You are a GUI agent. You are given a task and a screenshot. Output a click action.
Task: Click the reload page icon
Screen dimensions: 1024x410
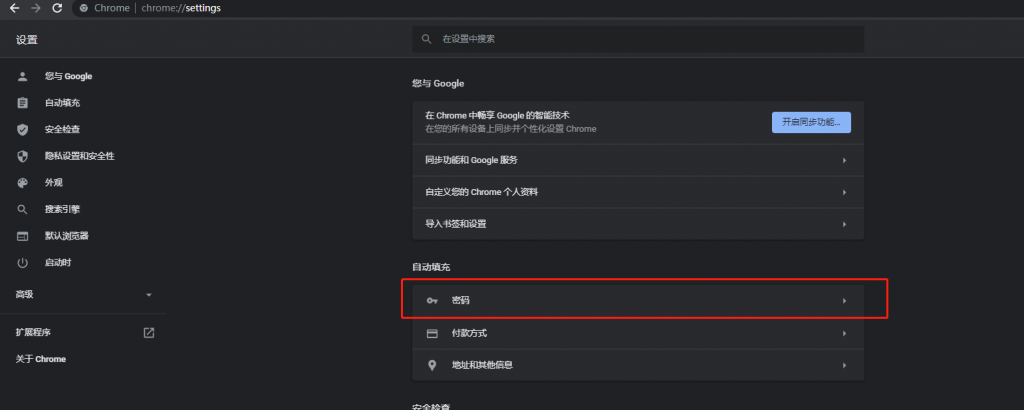[57, 8]
